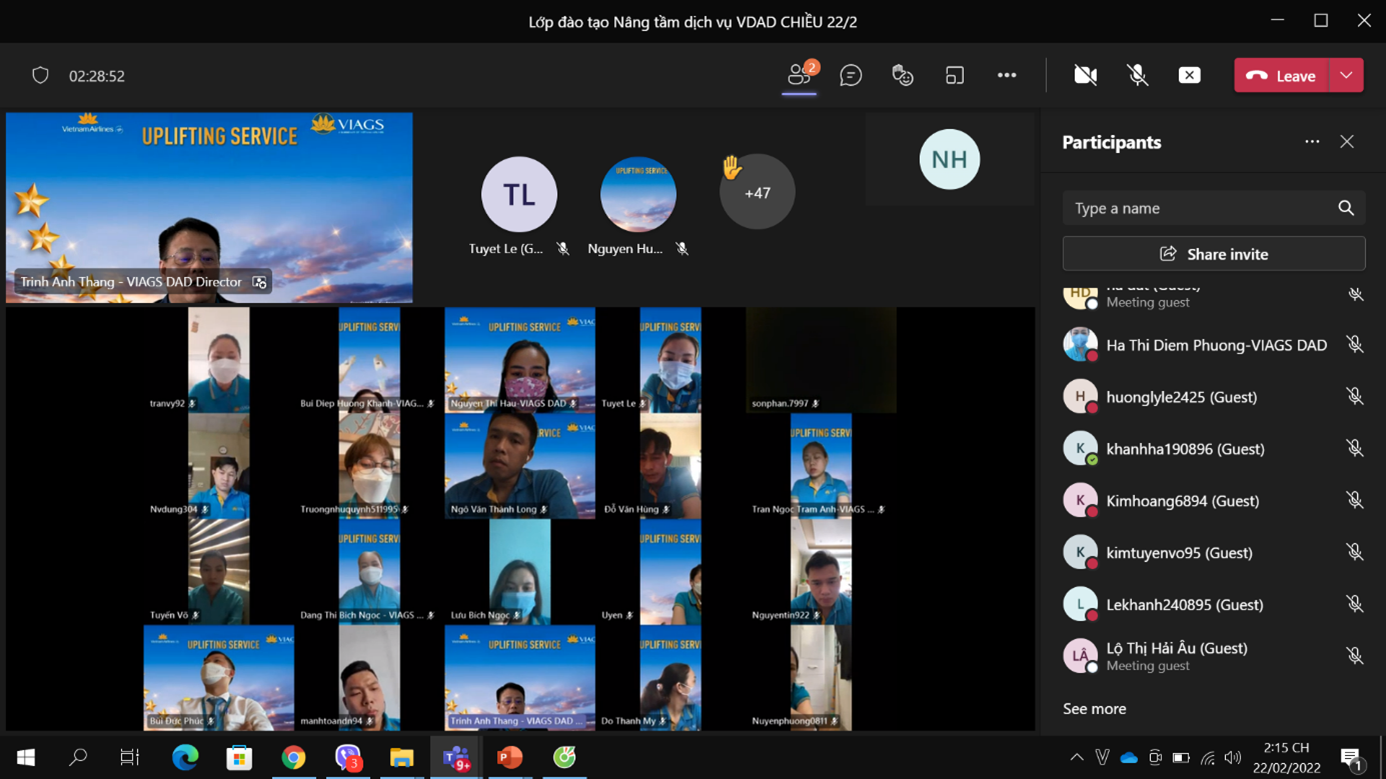This screenshot has width=1386, height=779.
Task: Close the Participants panel
Action: 1347,142
